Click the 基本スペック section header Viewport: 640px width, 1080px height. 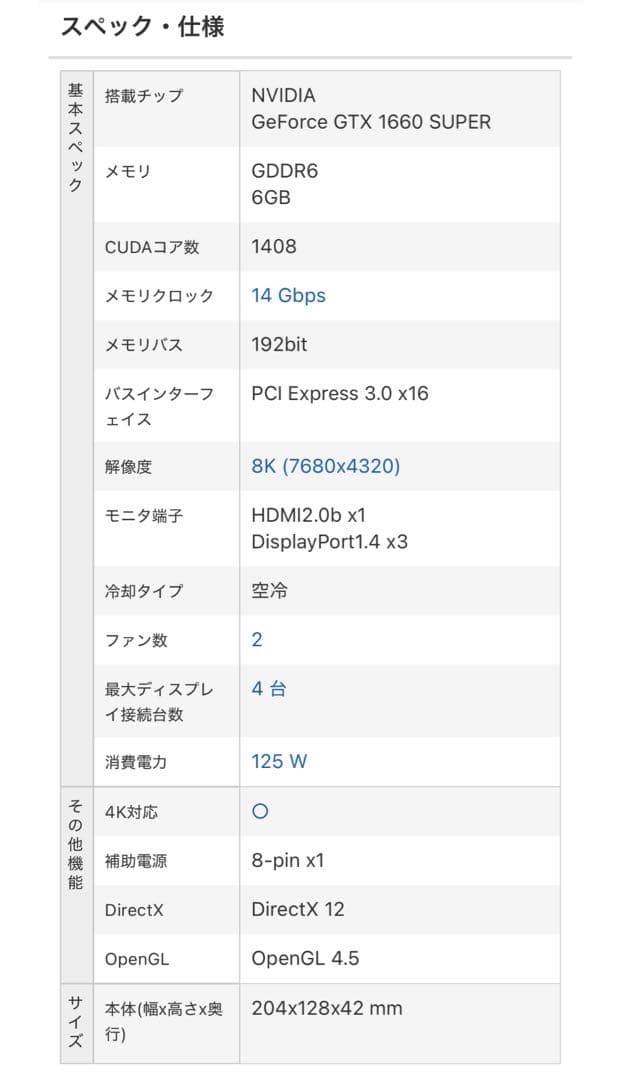[76, 138]
